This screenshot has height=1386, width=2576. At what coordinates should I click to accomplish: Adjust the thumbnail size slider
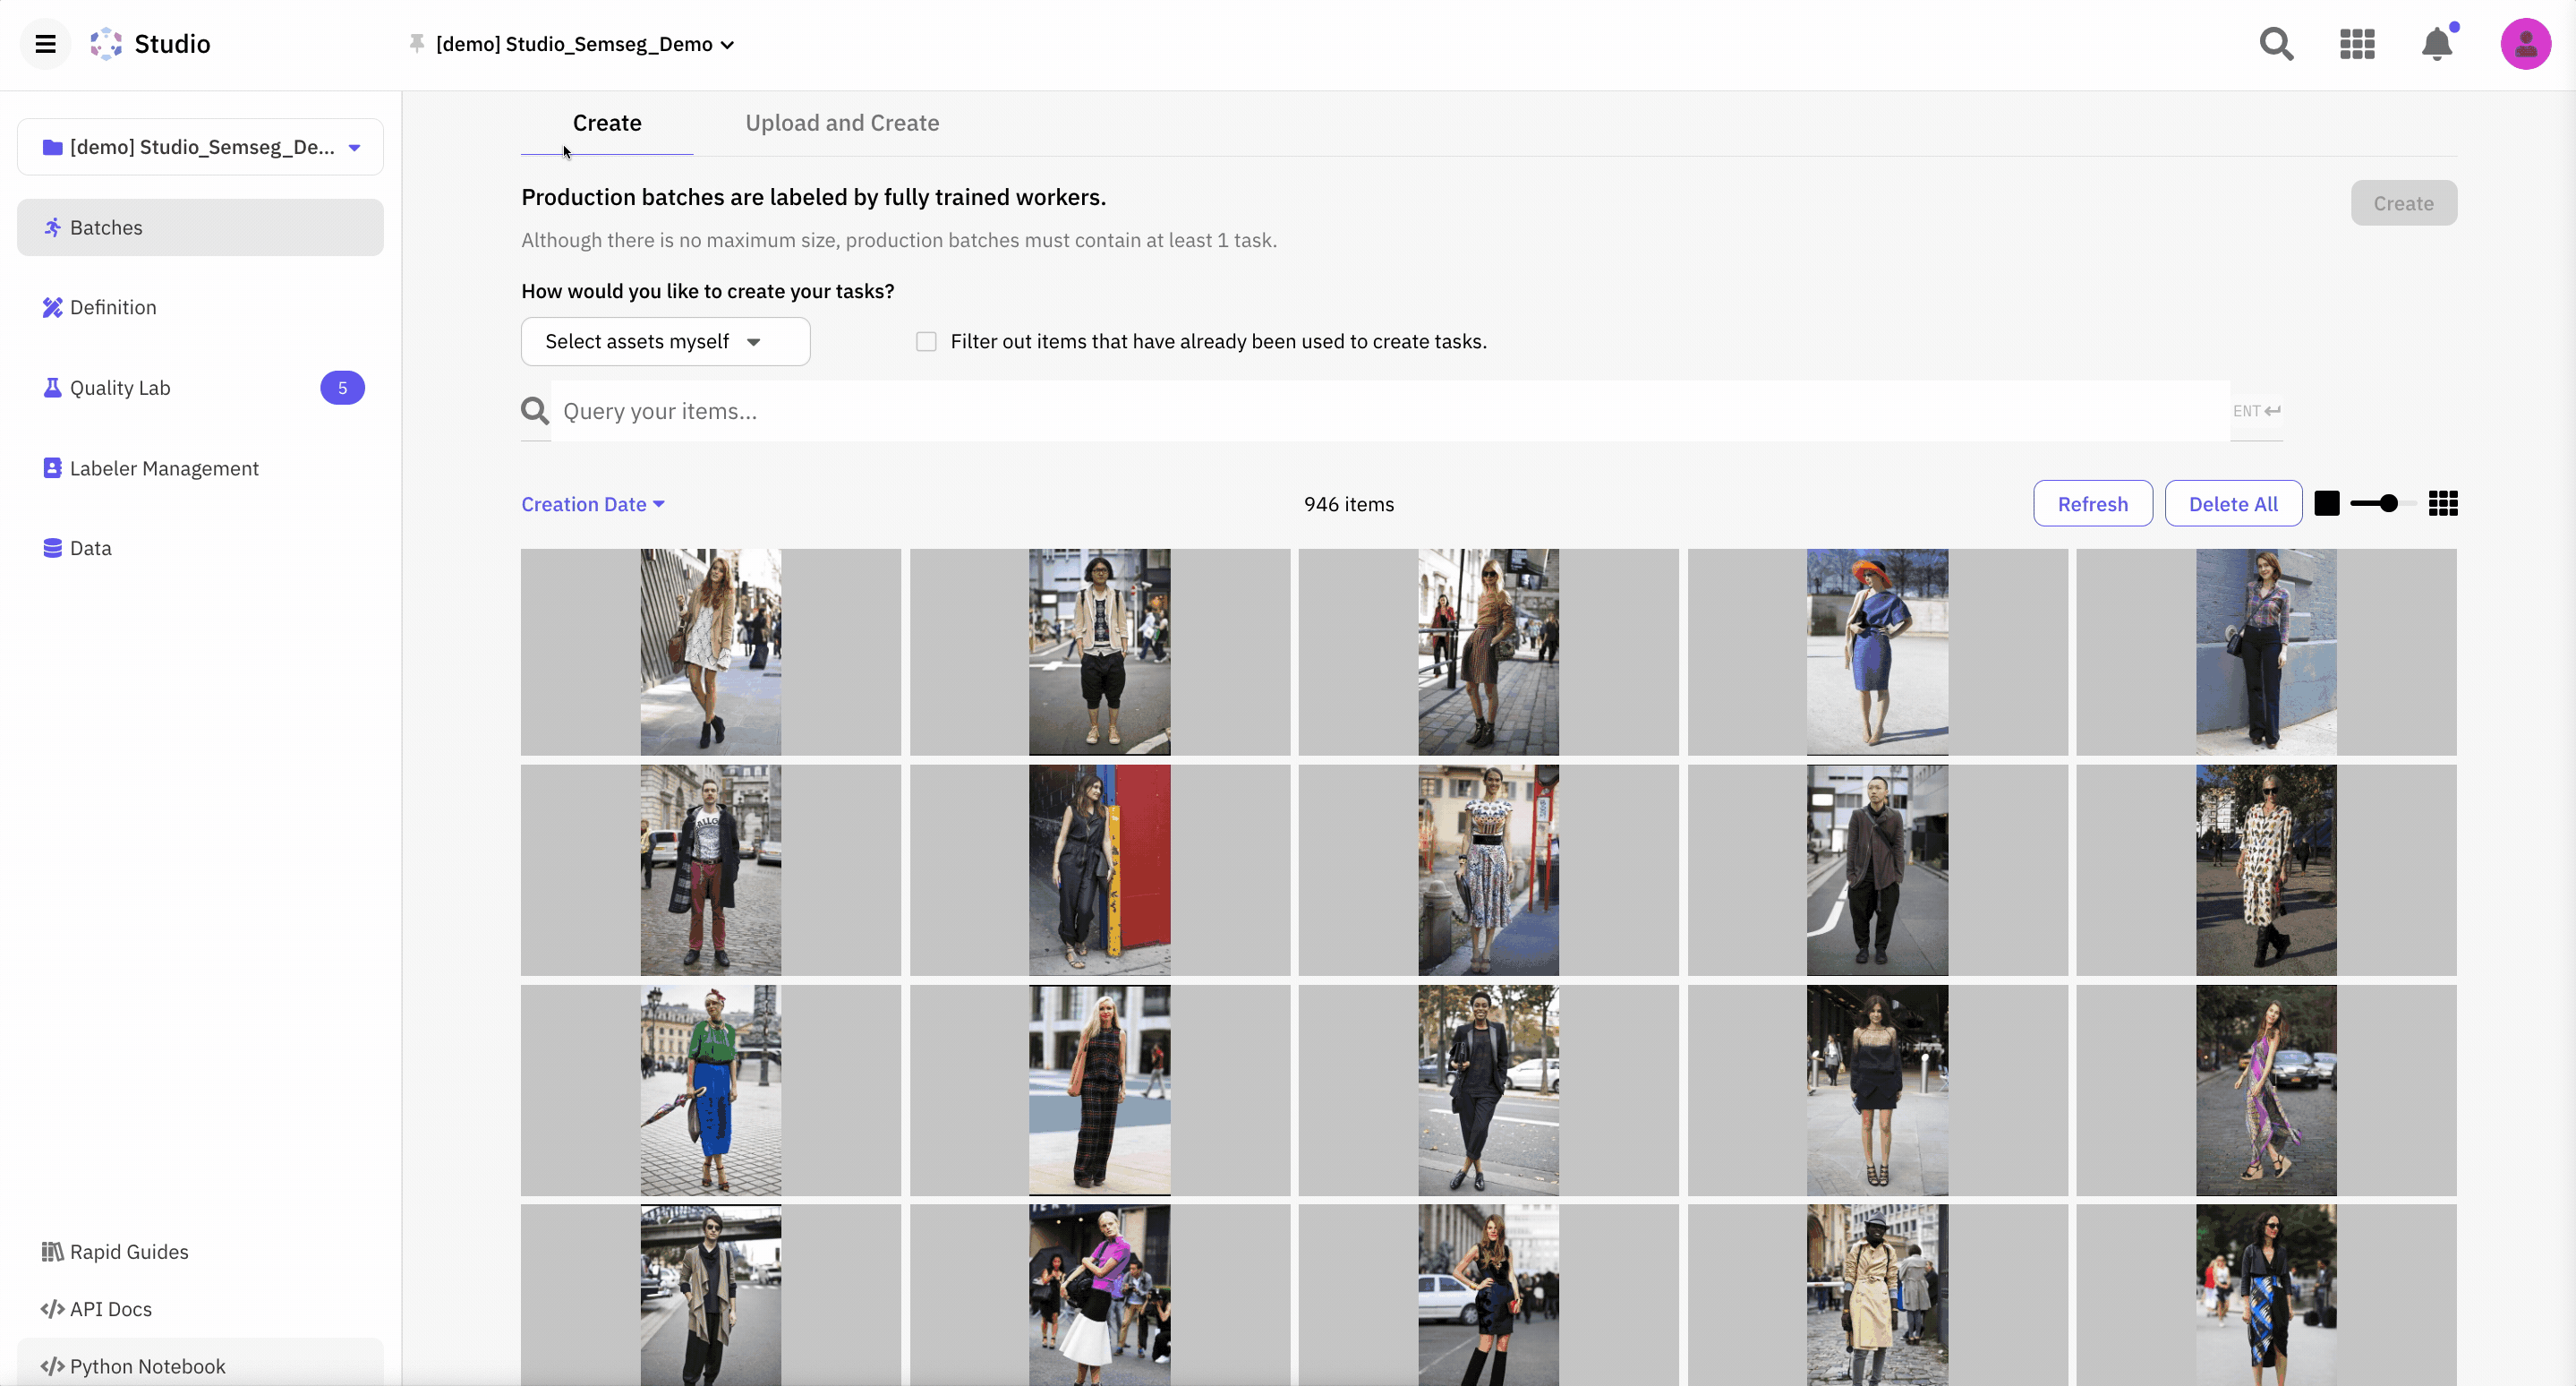point(2387,504)
